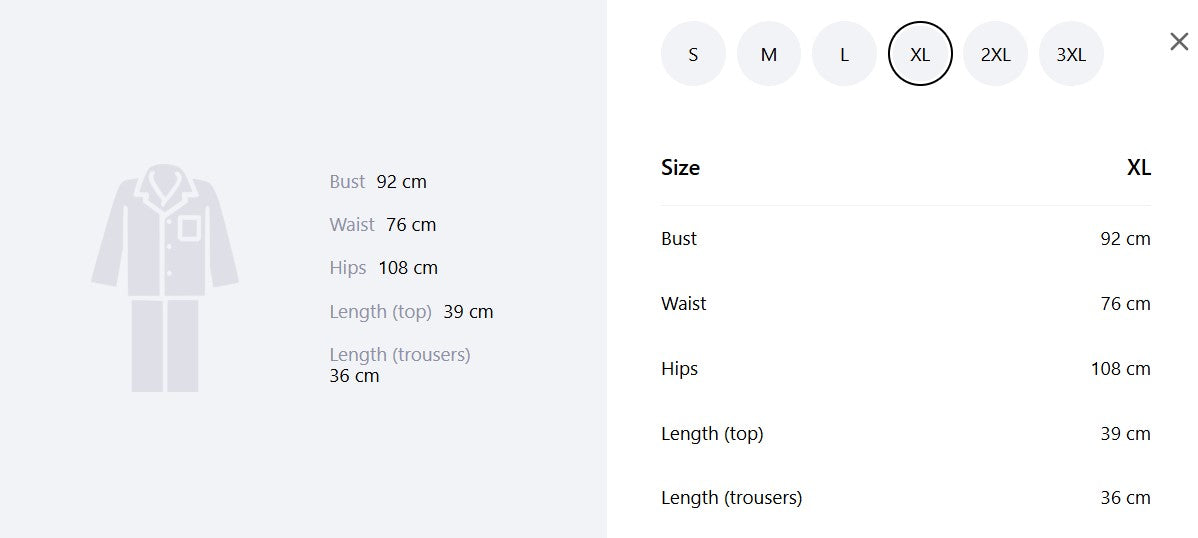Image resolution: width=1198 pixels, height=538 pixels.
Task: Click the Hips row in size table
Action: pos(906,368)
